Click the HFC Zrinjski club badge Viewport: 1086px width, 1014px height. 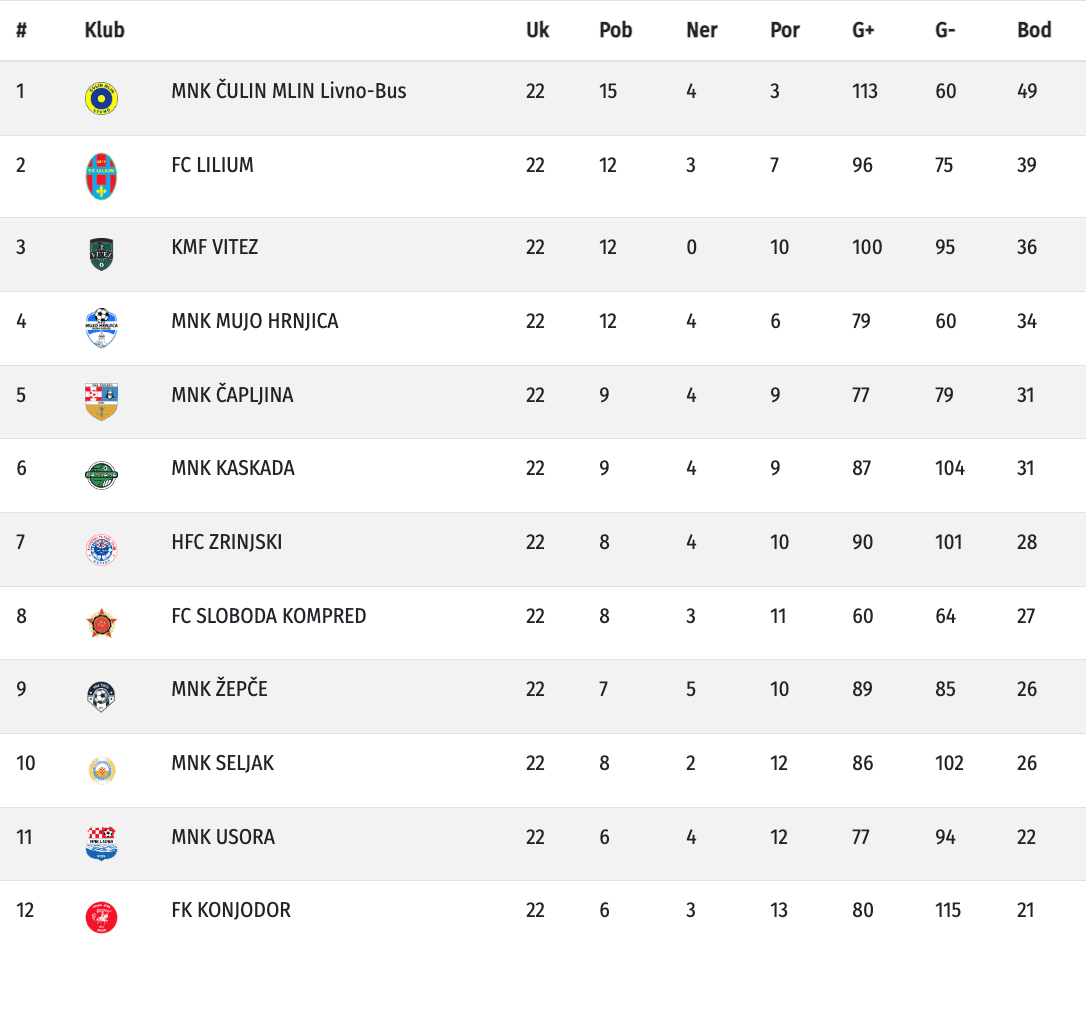(101, 549)
